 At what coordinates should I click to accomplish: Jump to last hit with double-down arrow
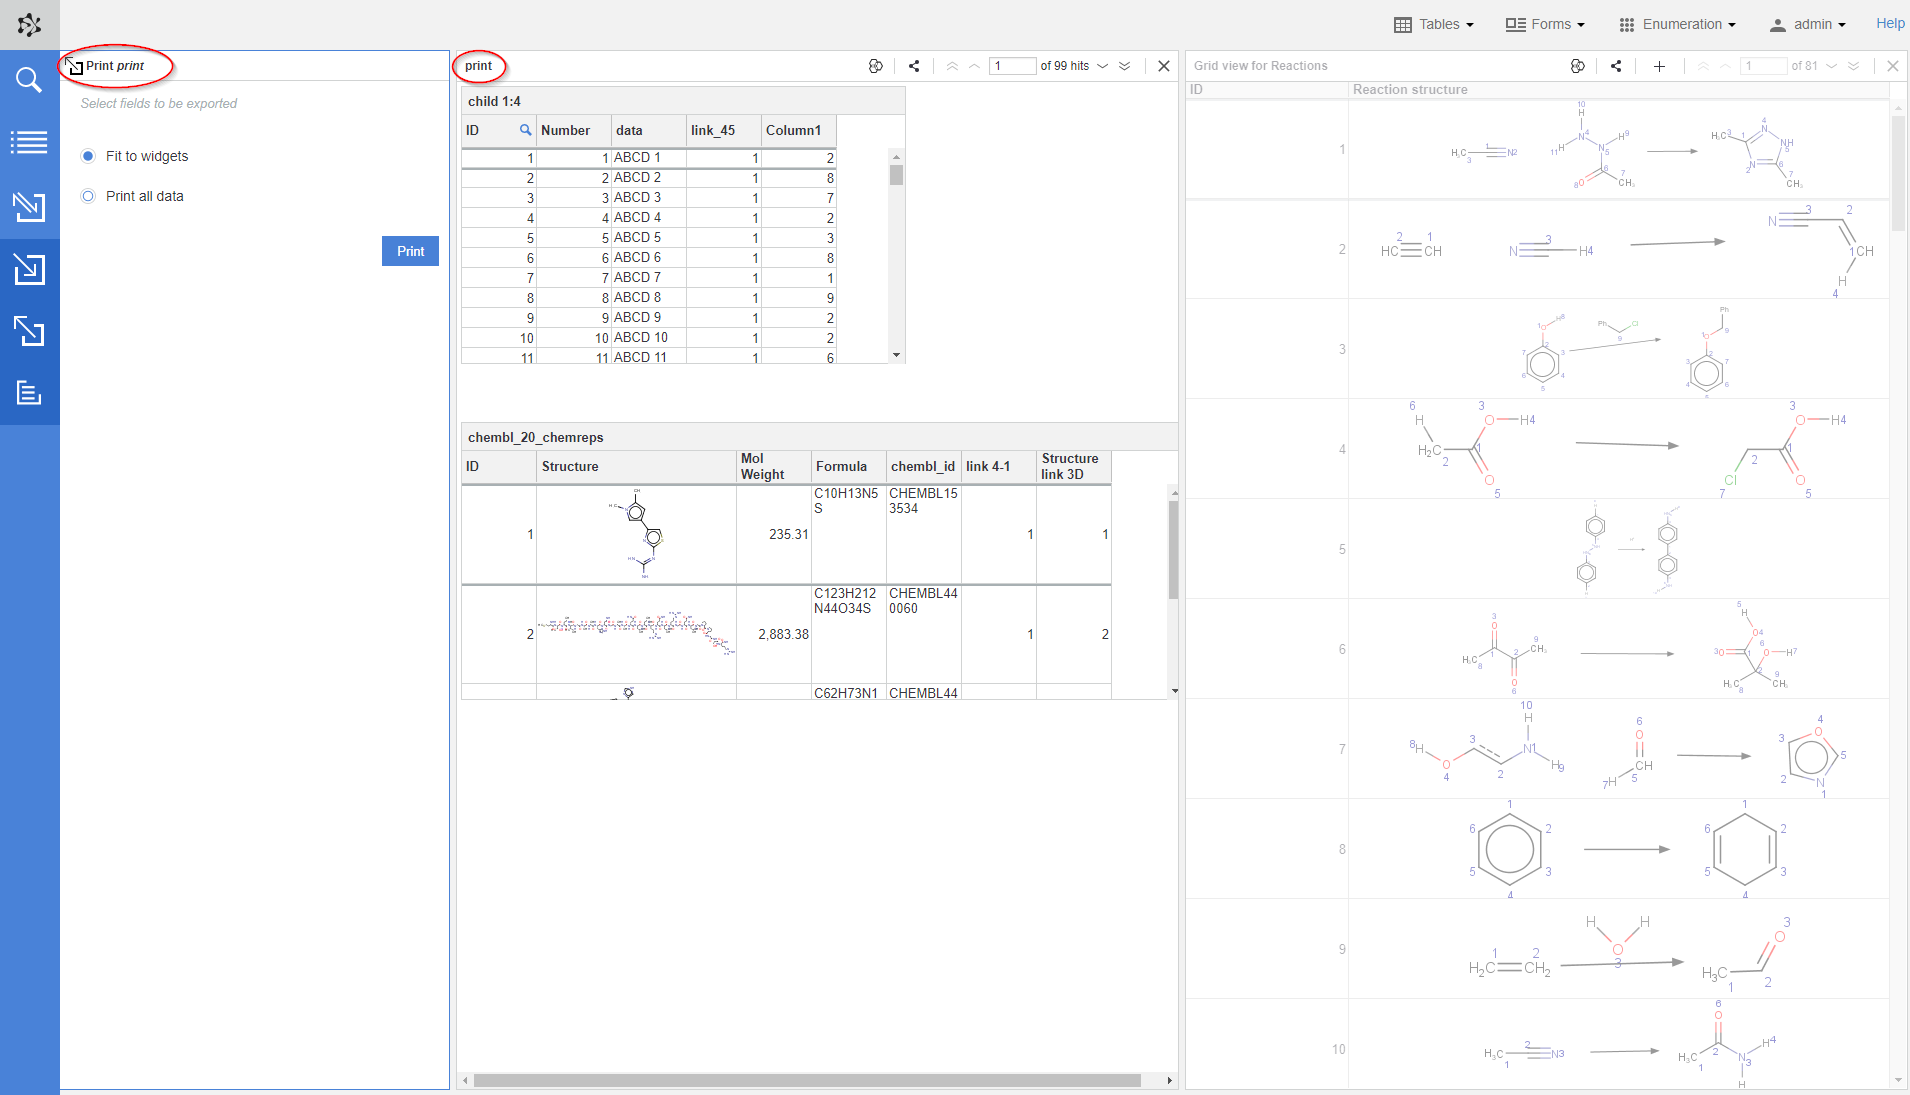(x=1125, y=66)
